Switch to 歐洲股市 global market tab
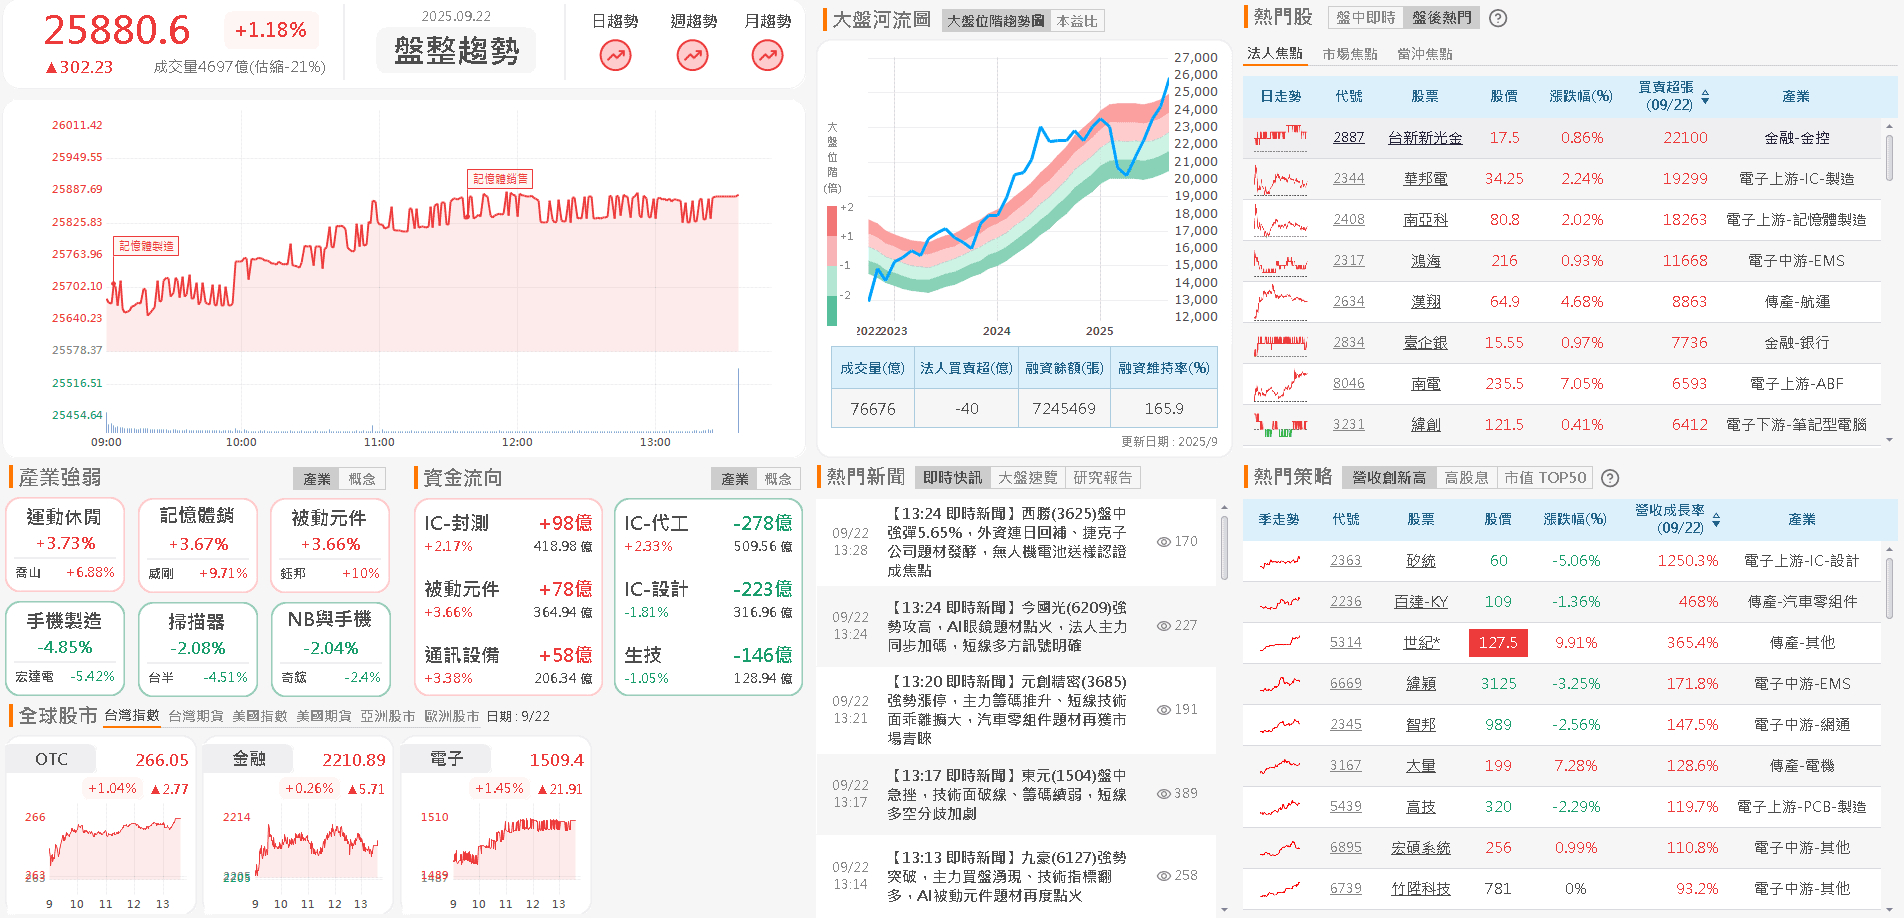Screen dimensions: 1904x918 pos(452,716)
